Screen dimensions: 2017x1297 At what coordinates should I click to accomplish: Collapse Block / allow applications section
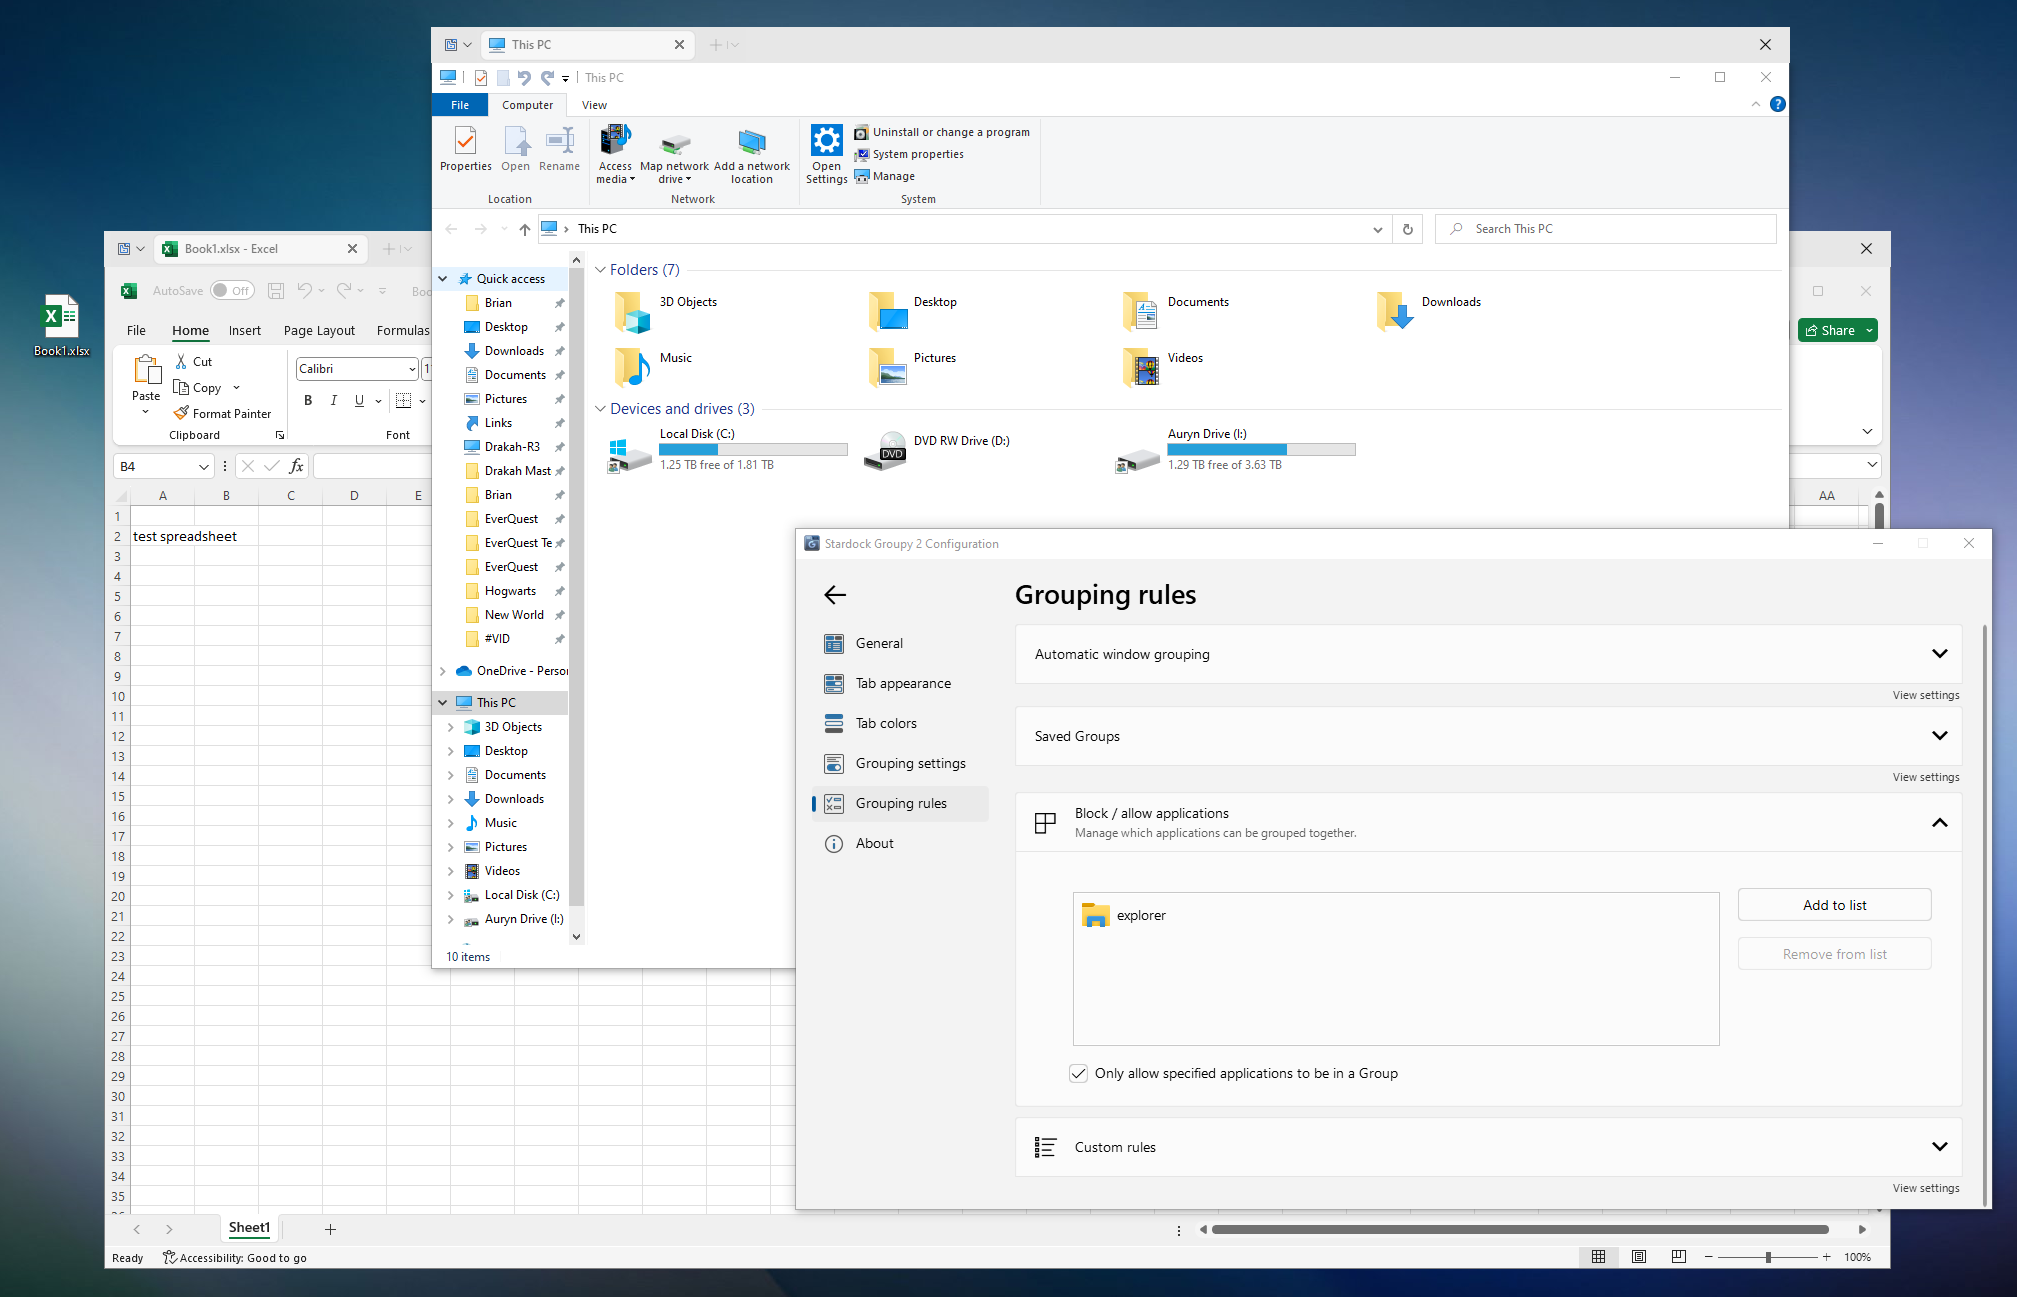[1939, 823]
